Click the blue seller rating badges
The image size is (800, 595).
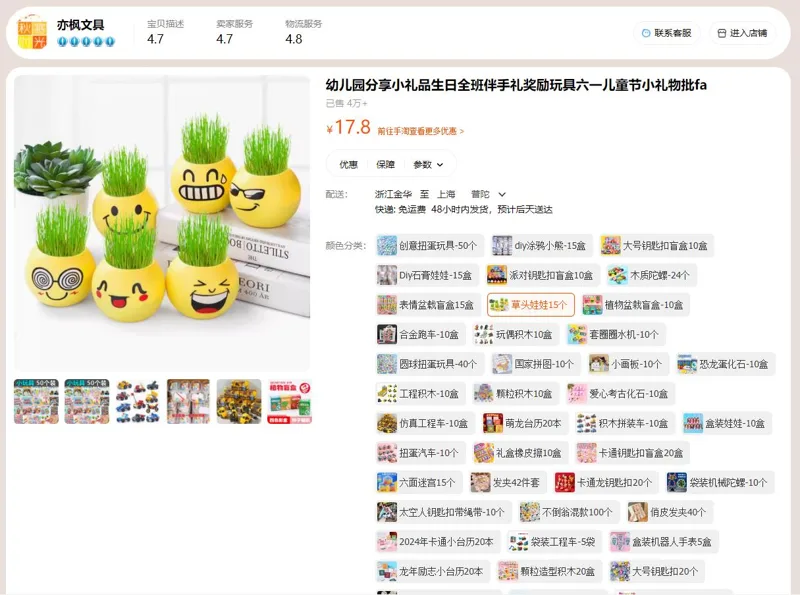(x=86, y=42)
